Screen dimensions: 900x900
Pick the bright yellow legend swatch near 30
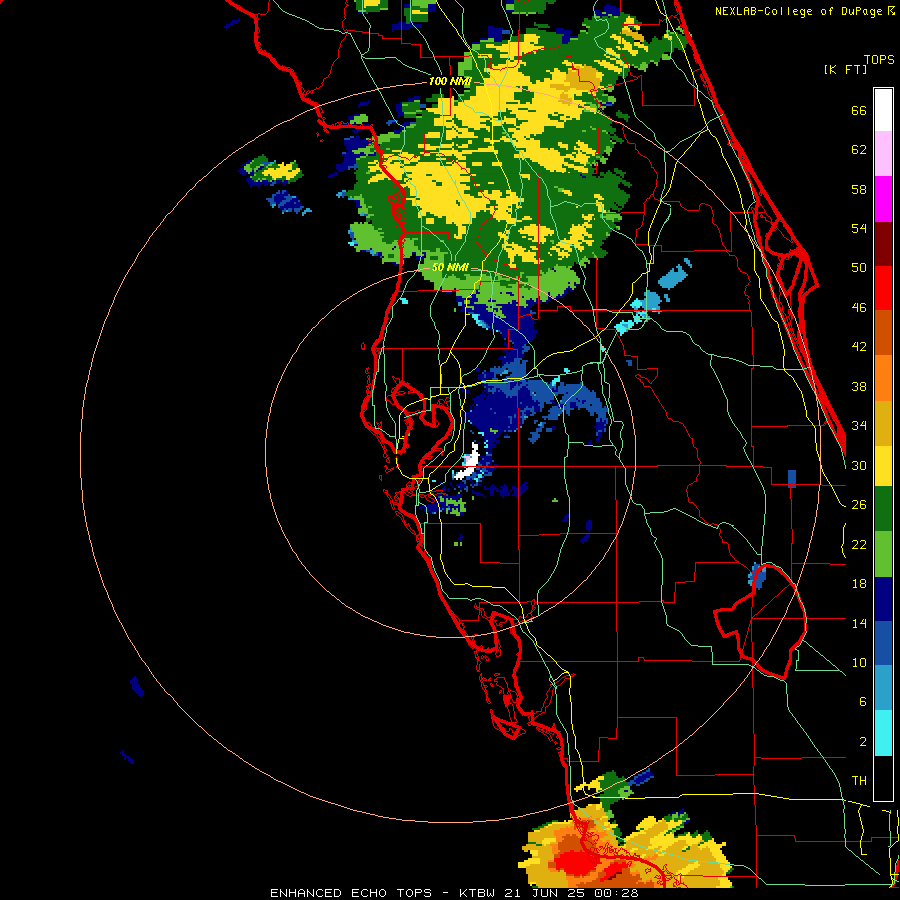tap(883, 466)
